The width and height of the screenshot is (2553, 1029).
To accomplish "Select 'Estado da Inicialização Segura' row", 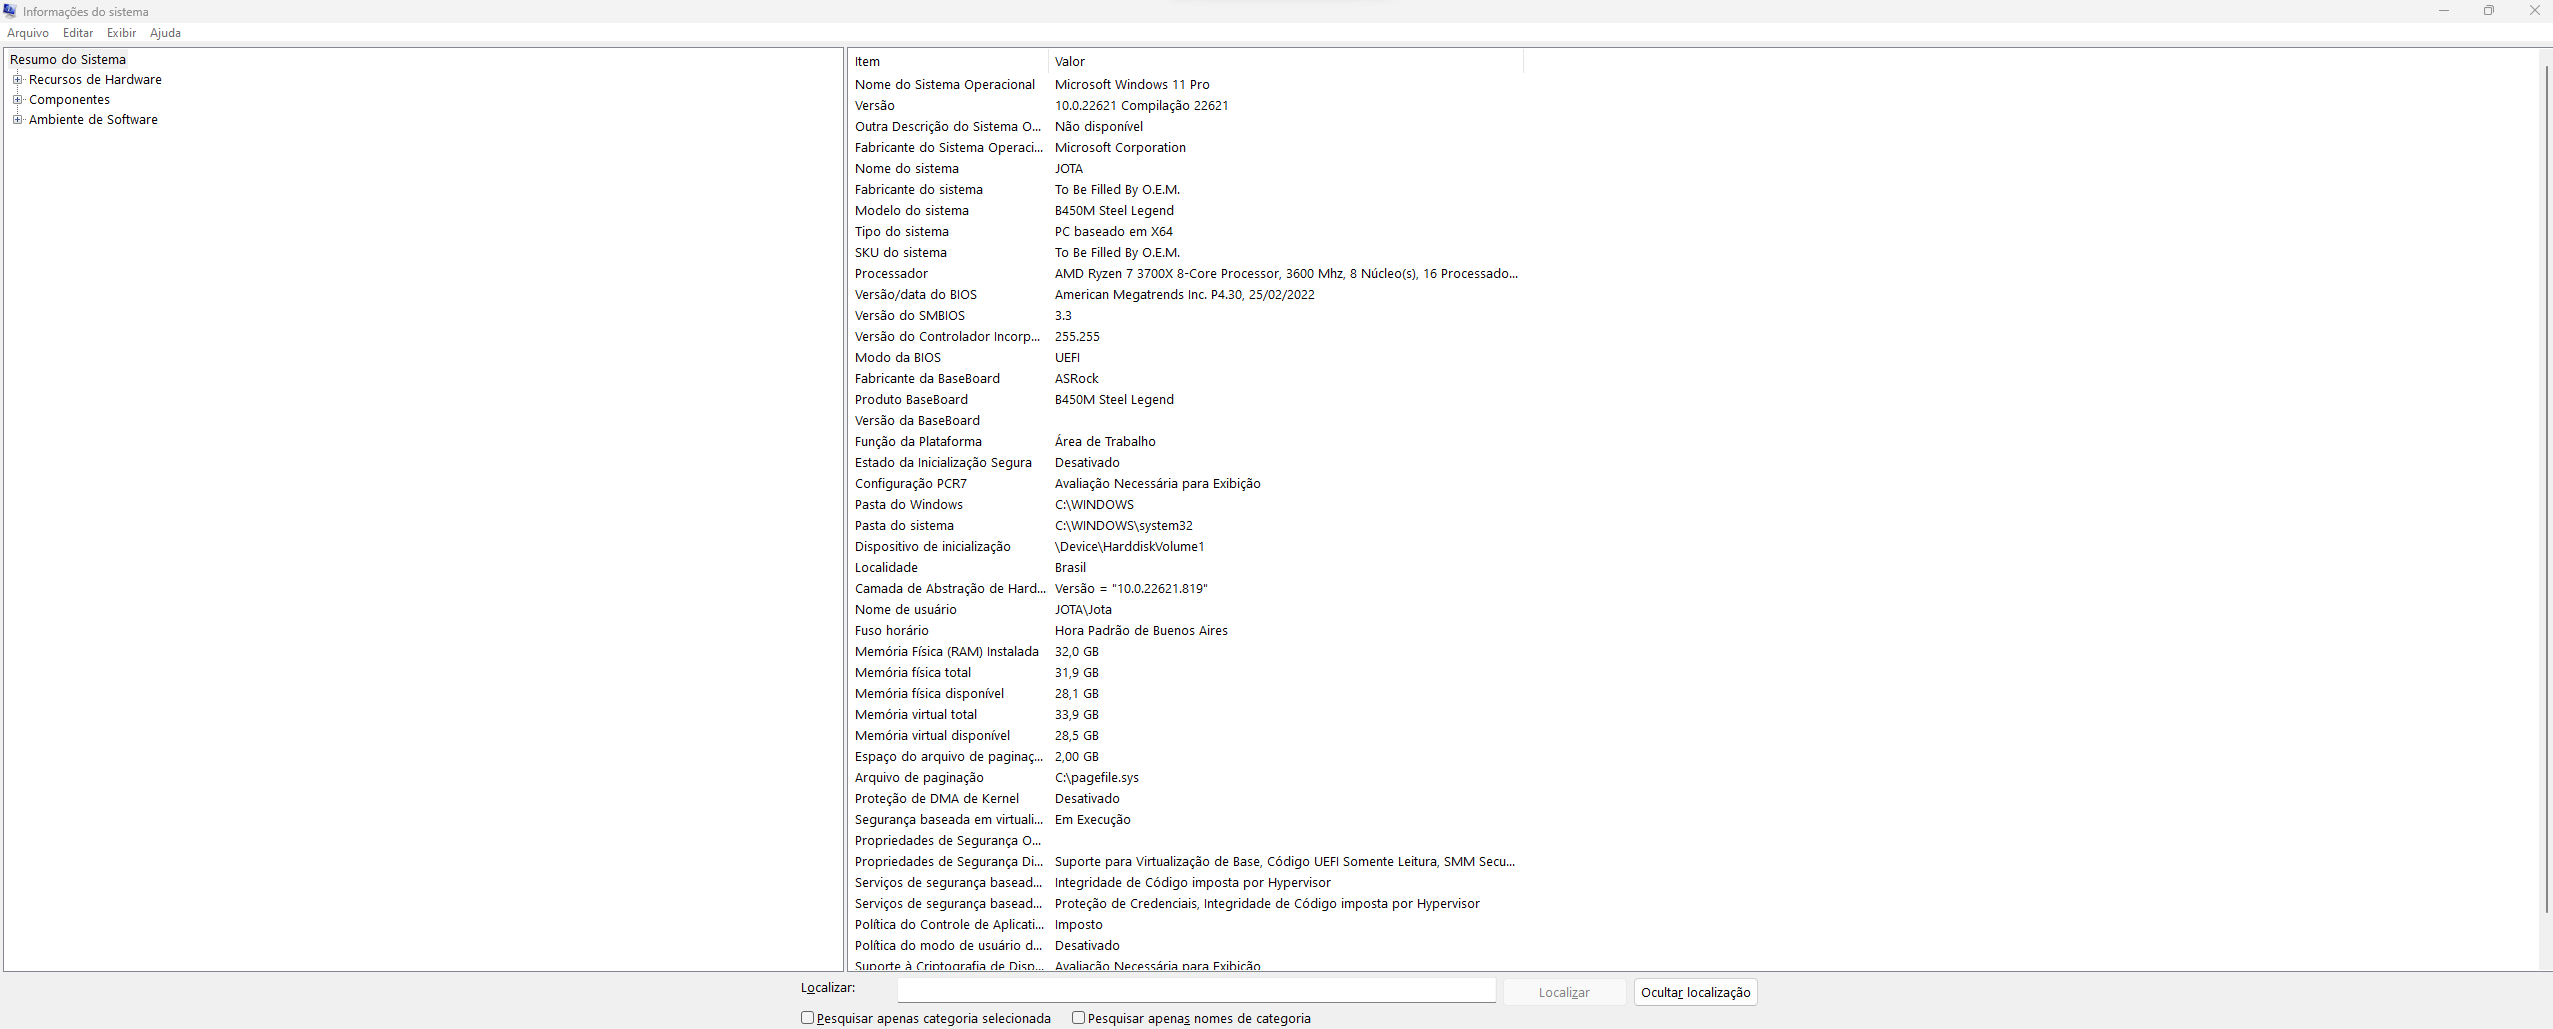I will [1186, 462].
